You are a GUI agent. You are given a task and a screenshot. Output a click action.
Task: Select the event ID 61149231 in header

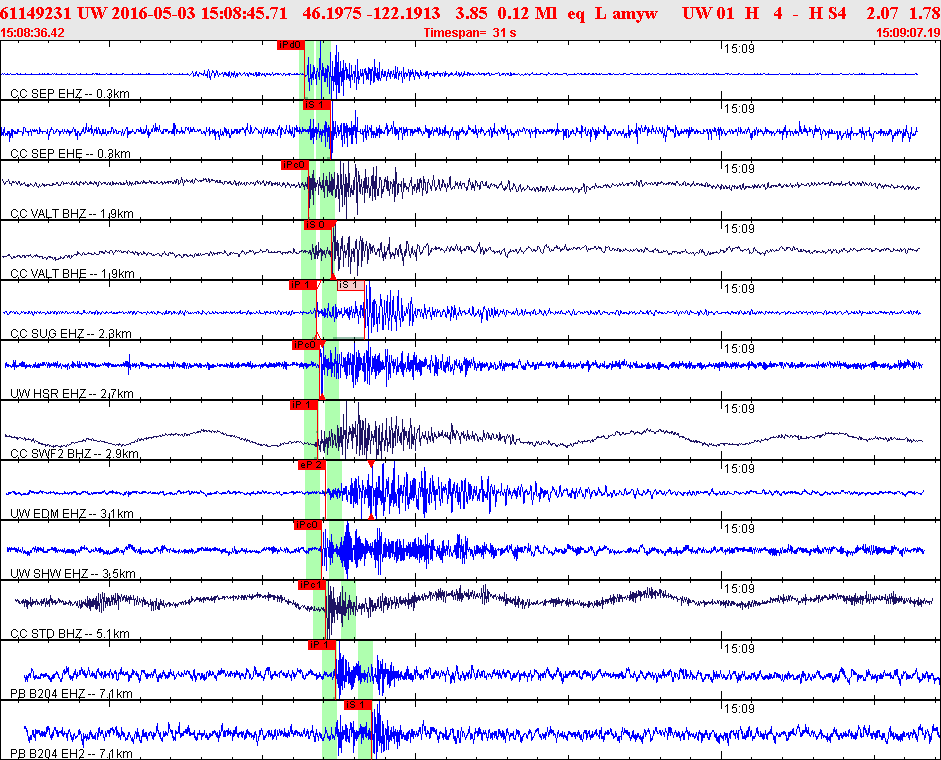click(36, 13)
